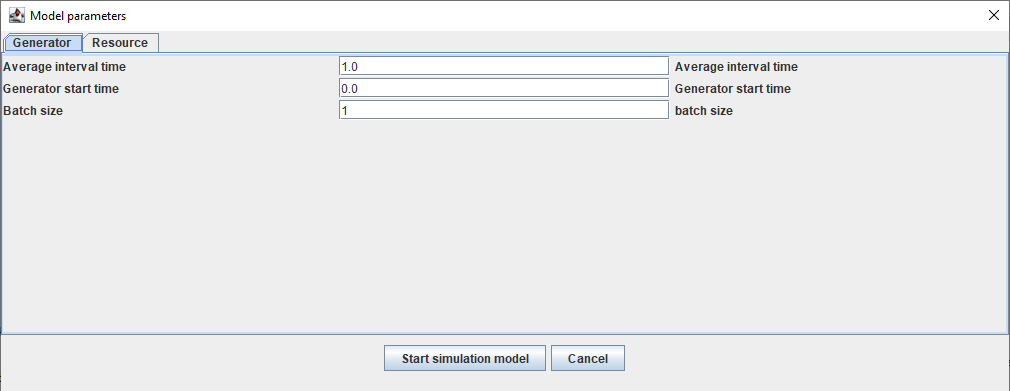The height and width of the screenshot is (391, 1010).
Task: Focus the Generator start time field
Action: click(x=504, y=88)
